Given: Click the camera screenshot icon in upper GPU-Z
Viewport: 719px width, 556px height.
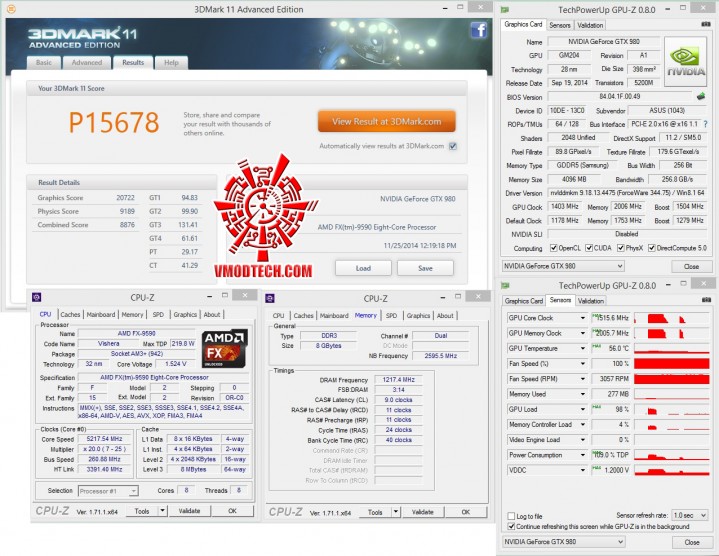Looking at the screenshot, I should click(706, 24).
